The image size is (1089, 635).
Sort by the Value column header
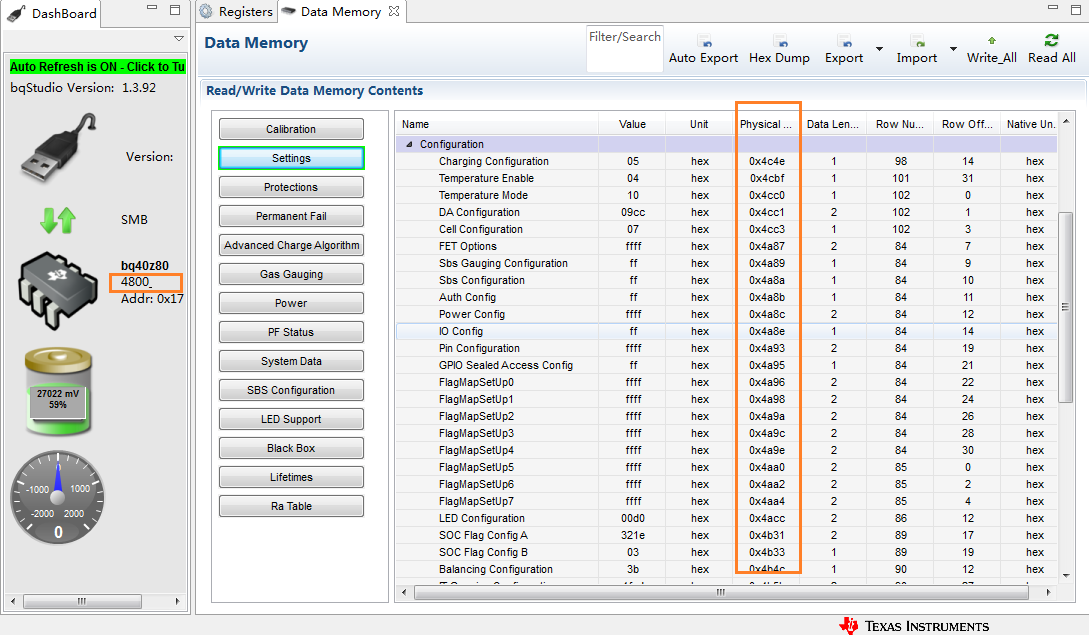(632, 124)
